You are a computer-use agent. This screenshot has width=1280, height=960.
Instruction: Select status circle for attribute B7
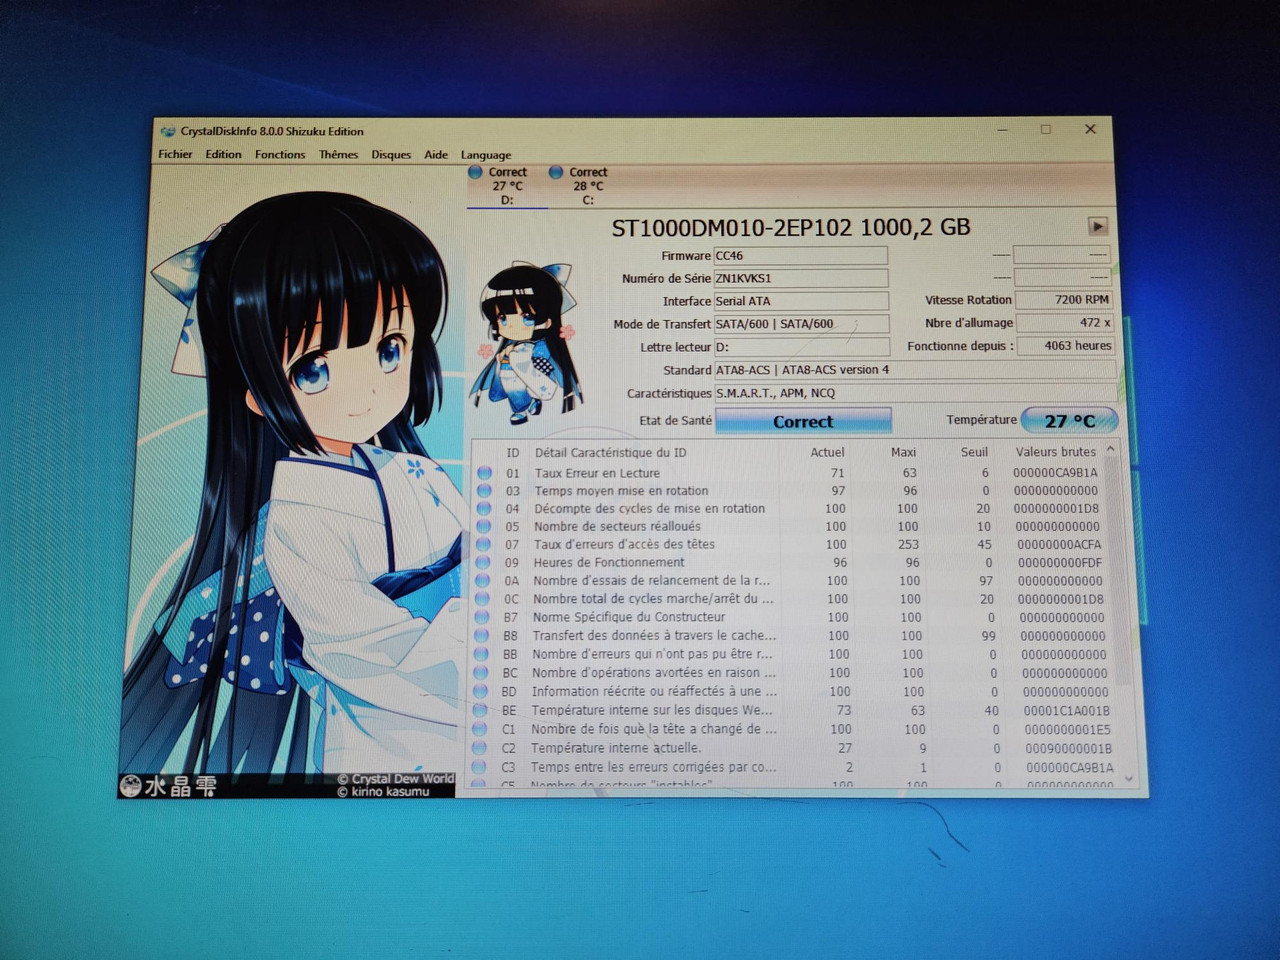483,618
